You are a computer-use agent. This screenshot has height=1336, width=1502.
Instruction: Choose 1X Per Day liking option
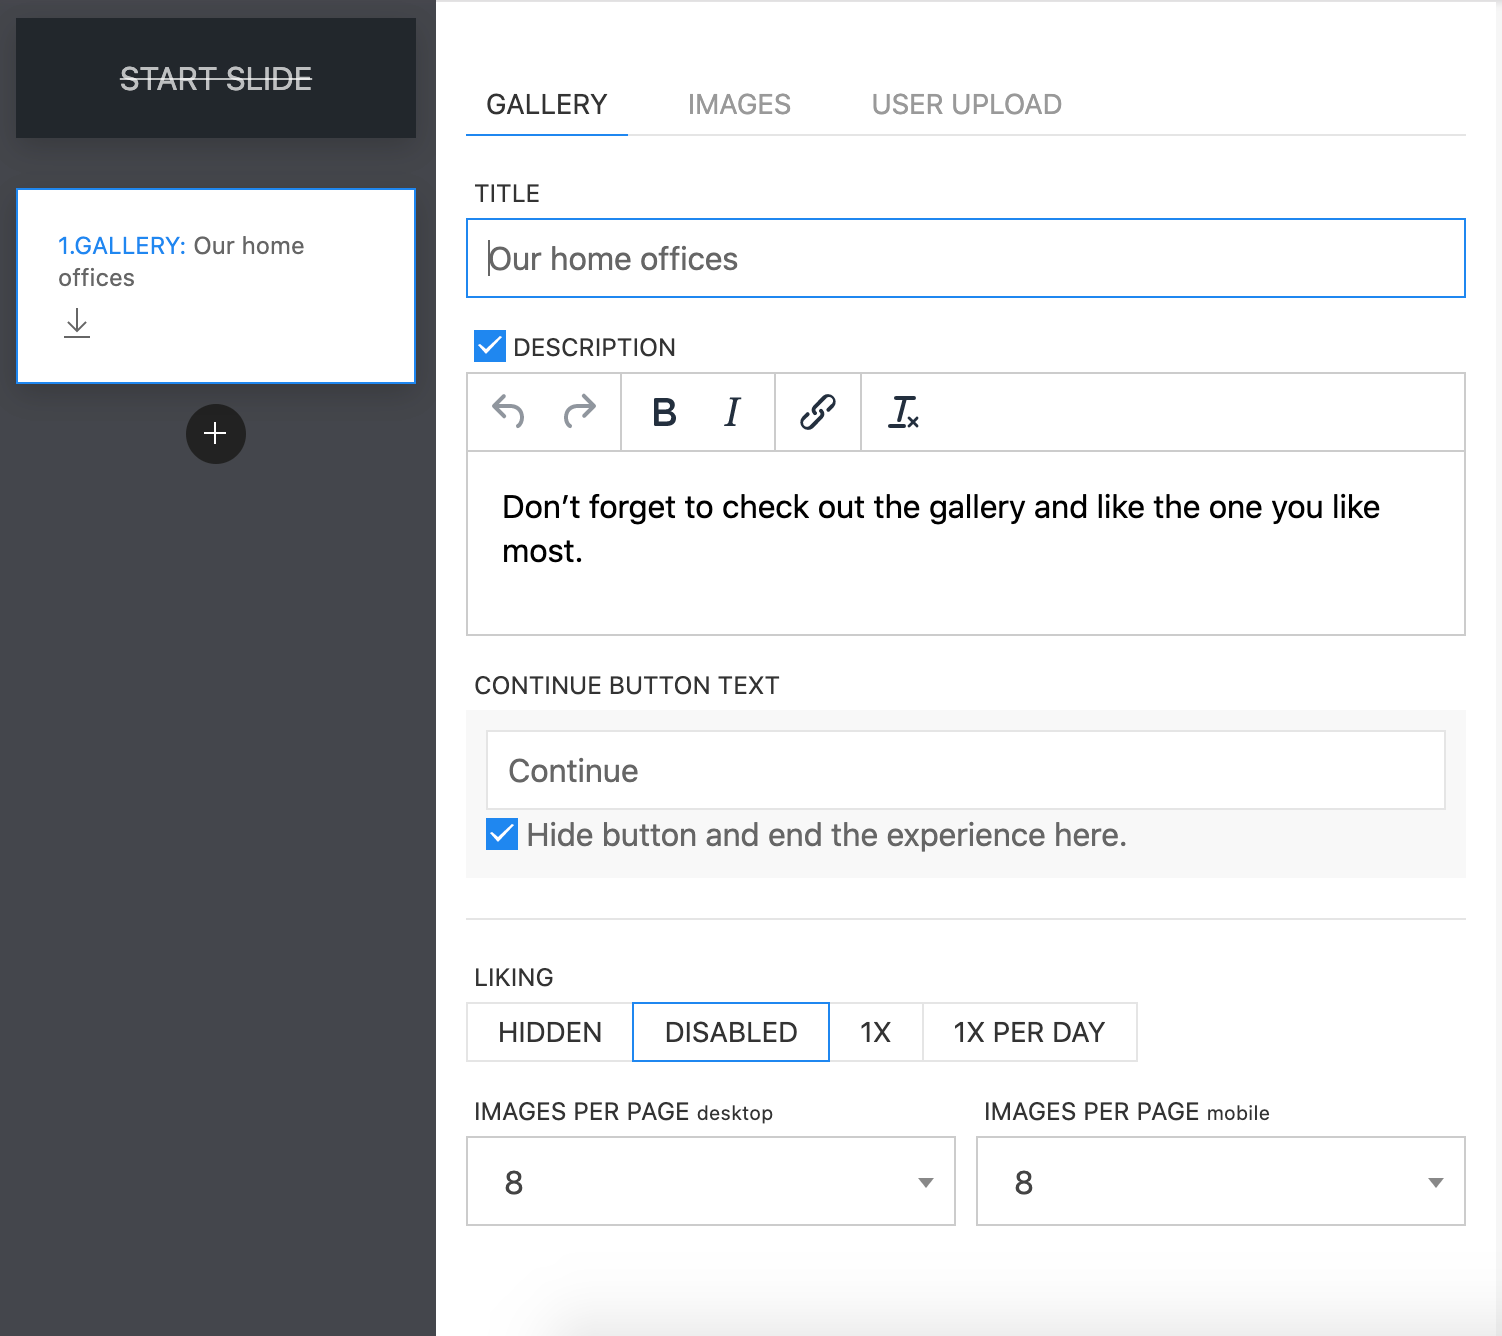click(x=1029, y=1032)
